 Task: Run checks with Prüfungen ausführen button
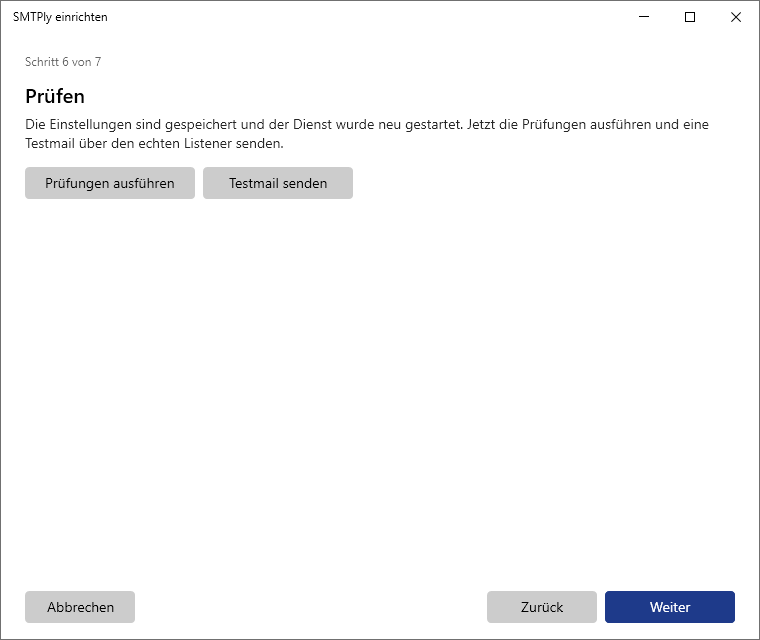pos(110,183)
